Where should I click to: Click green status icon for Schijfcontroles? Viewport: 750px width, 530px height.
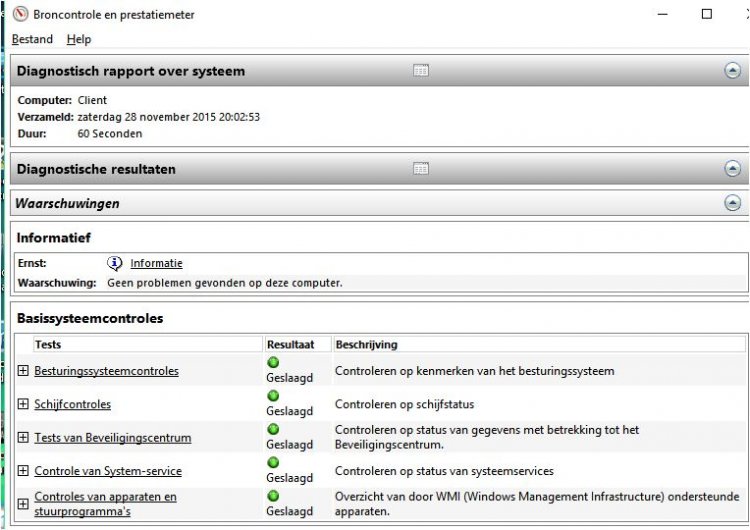pos(274,396)
